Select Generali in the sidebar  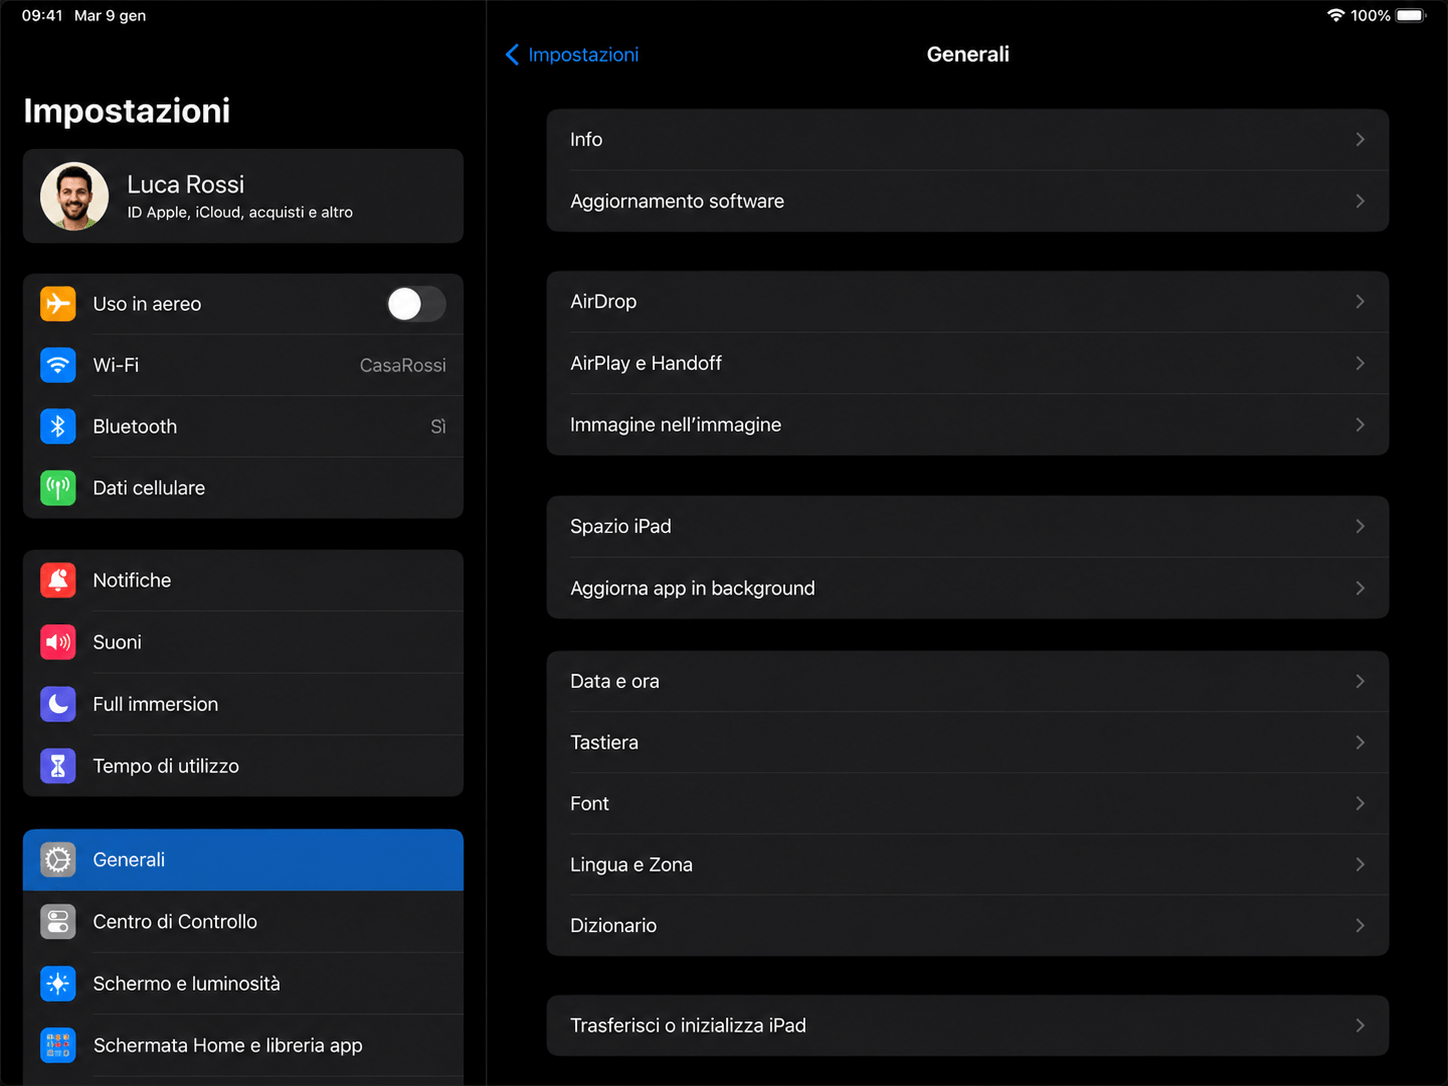click(x=243, y=860)
